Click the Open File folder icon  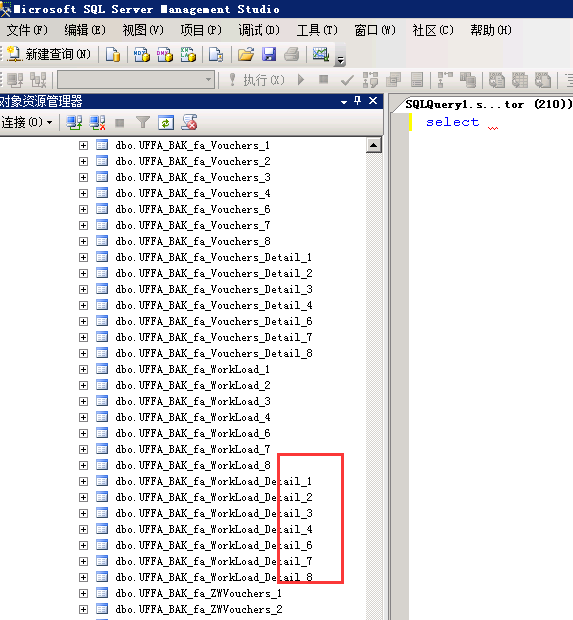tap(246, 54)
